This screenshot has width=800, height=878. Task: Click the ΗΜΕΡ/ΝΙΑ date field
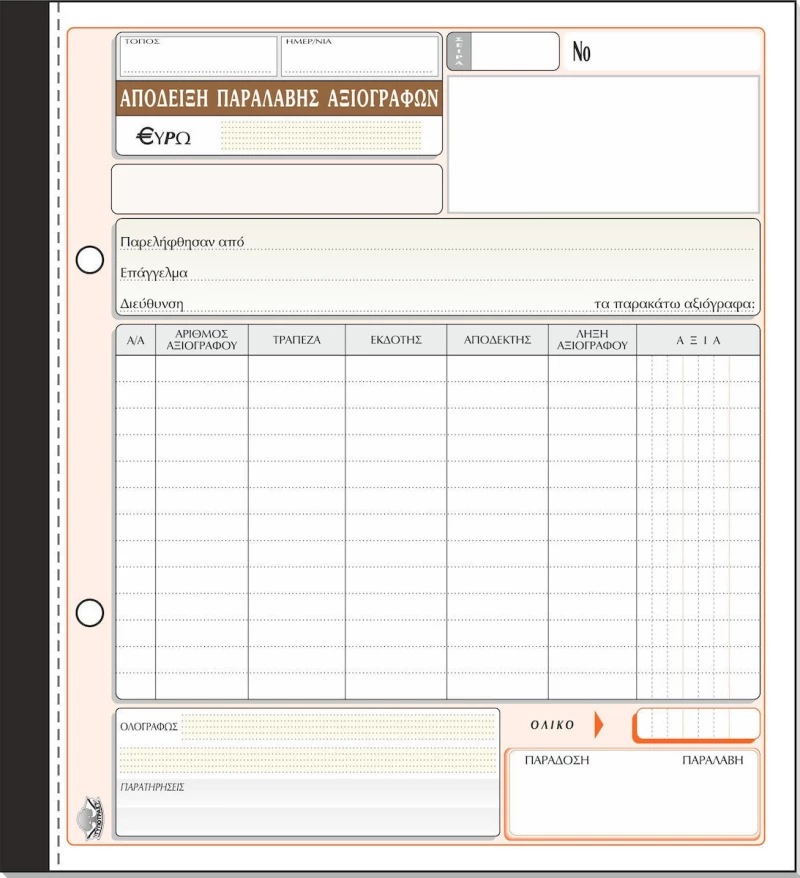[x=359, y=56]
